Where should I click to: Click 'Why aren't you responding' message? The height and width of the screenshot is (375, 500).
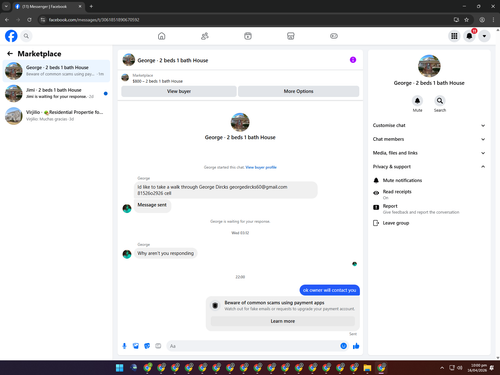[165, 253]
